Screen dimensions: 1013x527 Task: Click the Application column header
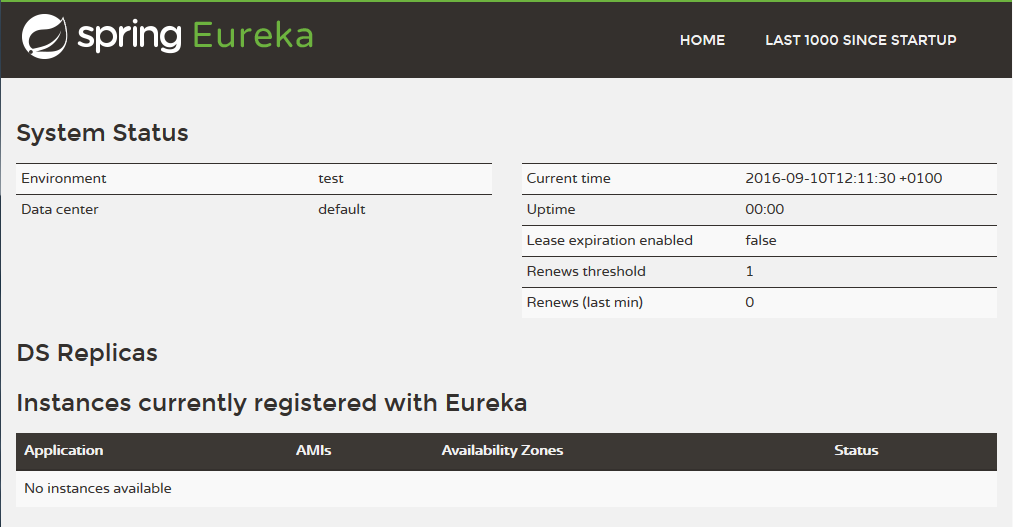(64, 450)
